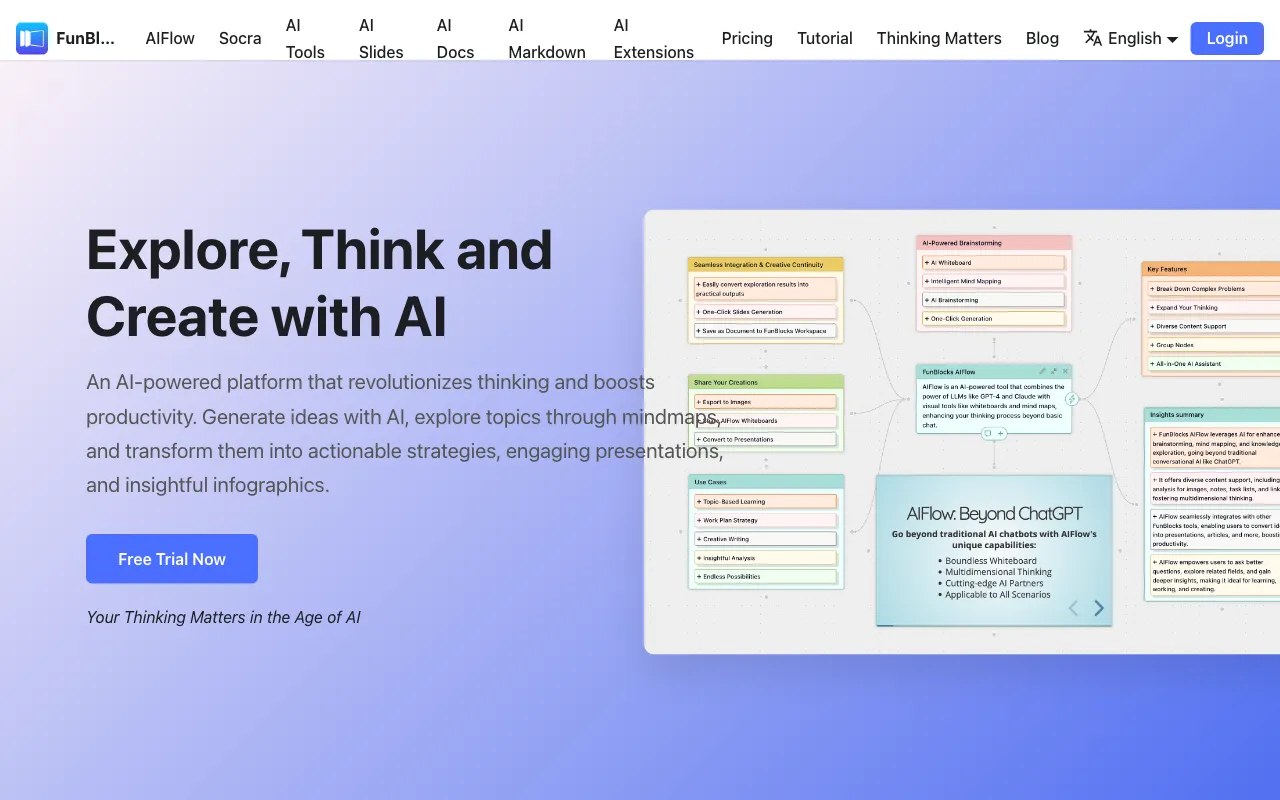Screen dimensions: 1280x800
Task: Click the FunBl... brand name text
Action: point(85,39)
